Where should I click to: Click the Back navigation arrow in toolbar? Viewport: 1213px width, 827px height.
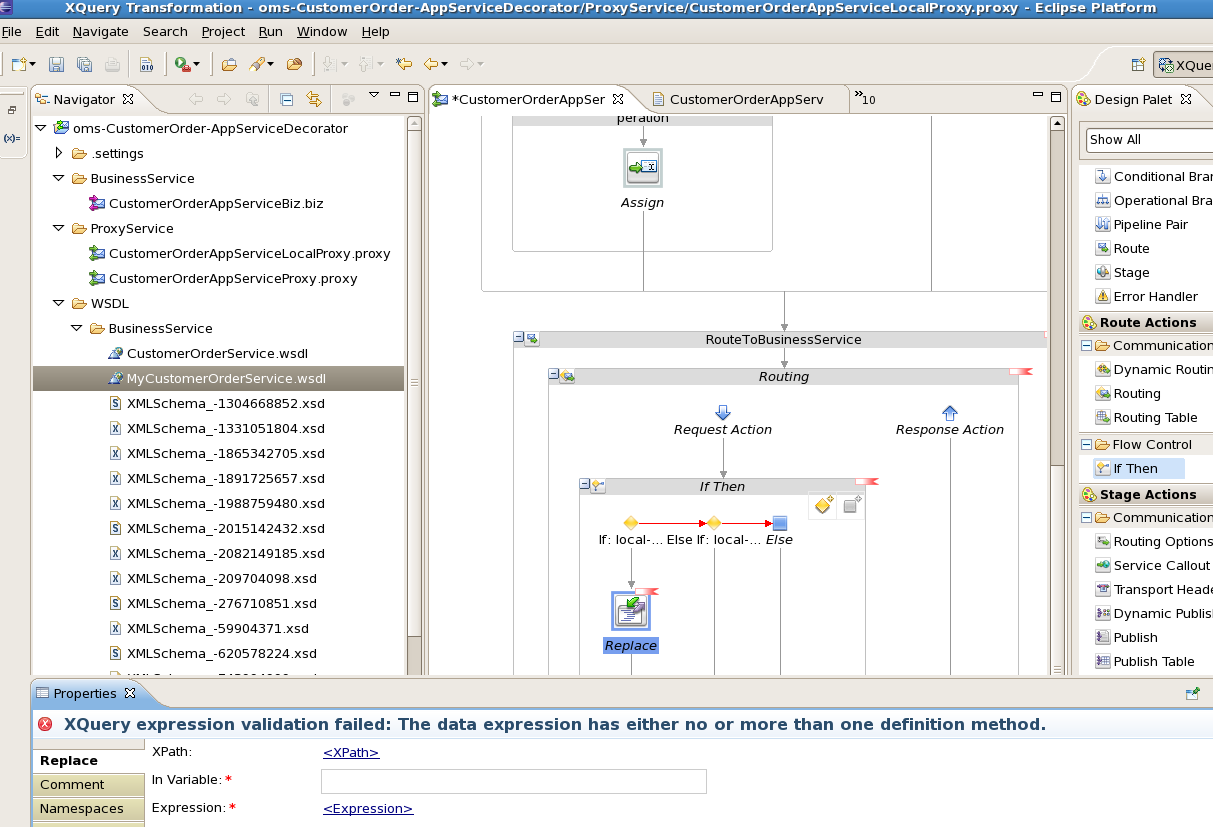431,64
